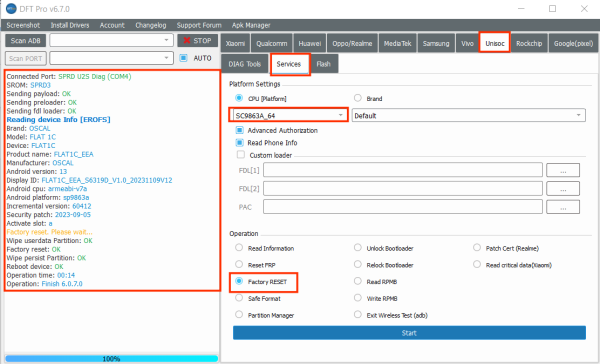This screenshot has width=600, height=364.
Task: Open the Changelog menu
Action: click(x=151, y=25)
